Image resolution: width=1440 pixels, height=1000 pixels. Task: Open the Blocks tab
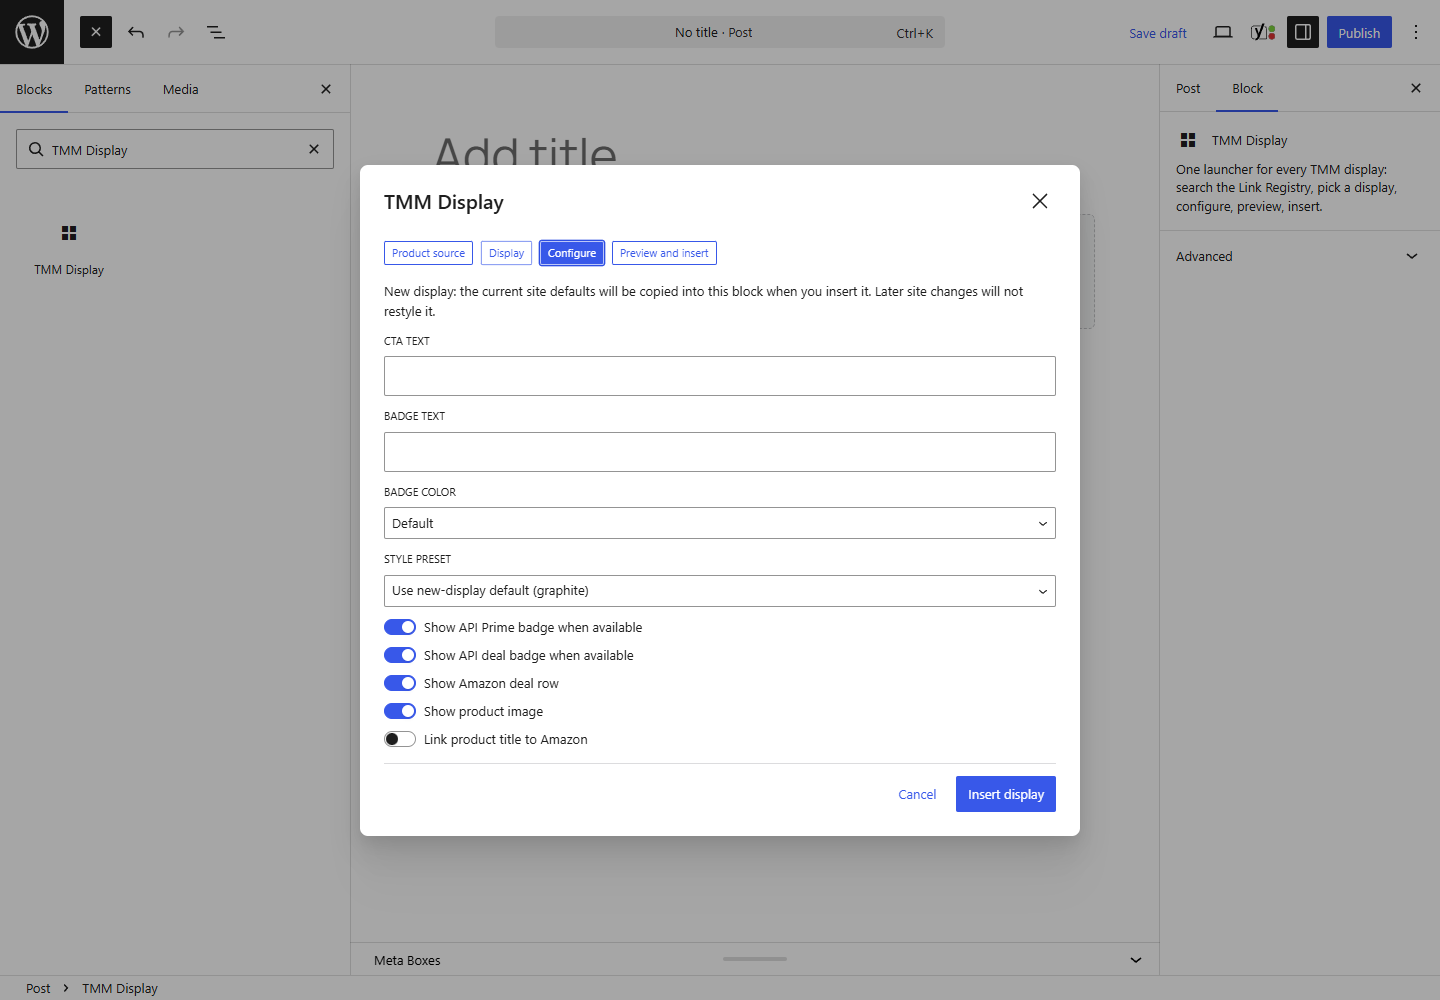[x=34, y=89]
